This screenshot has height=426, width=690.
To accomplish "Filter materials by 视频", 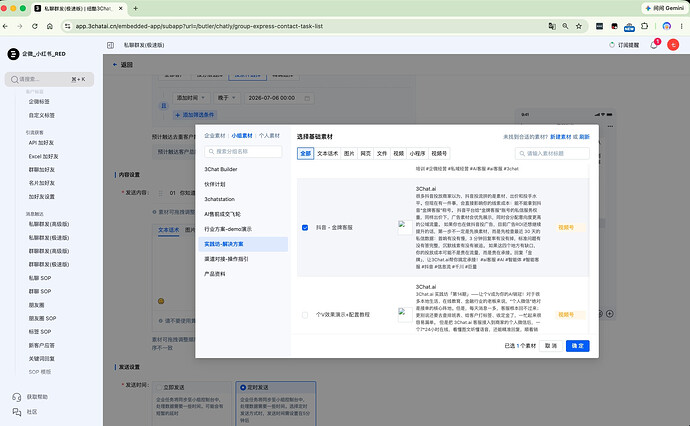I will [399, 154].
